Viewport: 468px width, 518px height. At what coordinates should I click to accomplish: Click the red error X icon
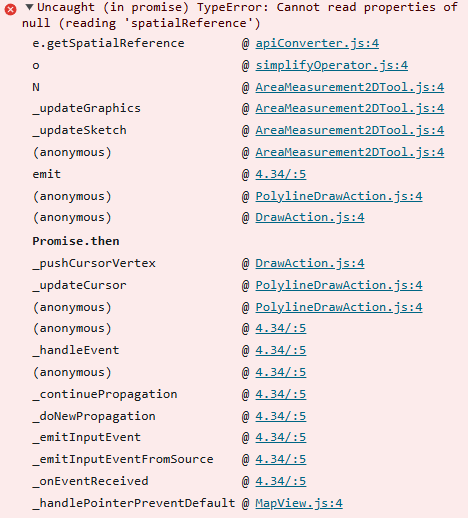(x=10, y=9)
